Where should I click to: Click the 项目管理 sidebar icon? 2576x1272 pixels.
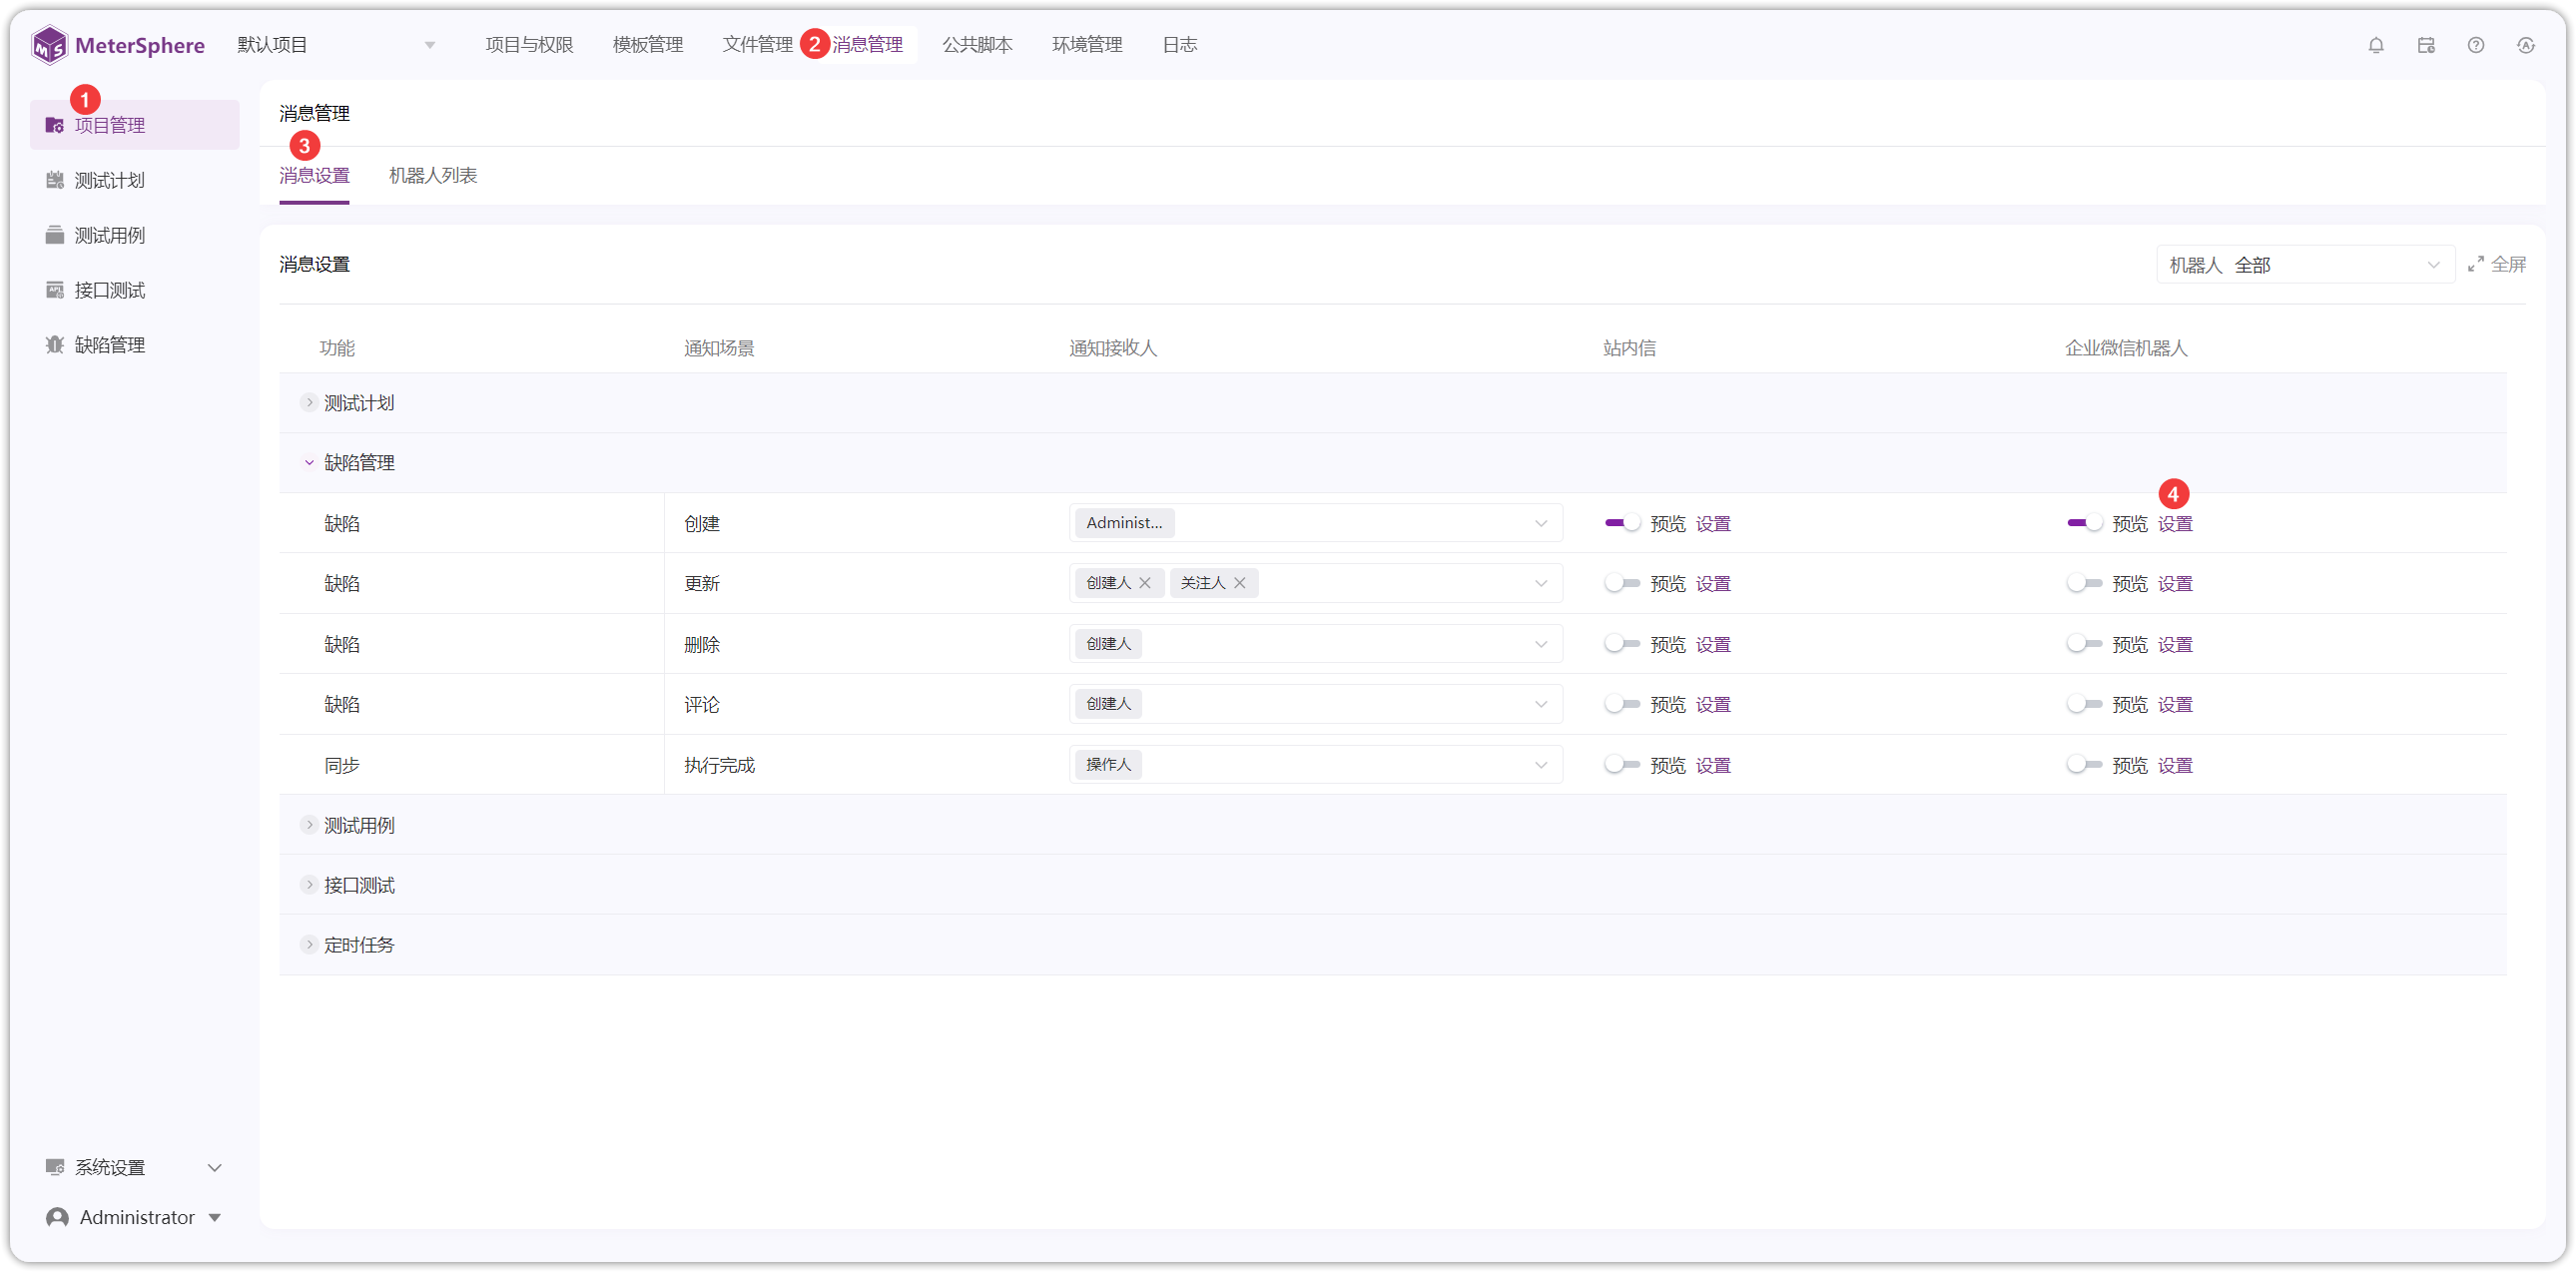tap(55, 125)
